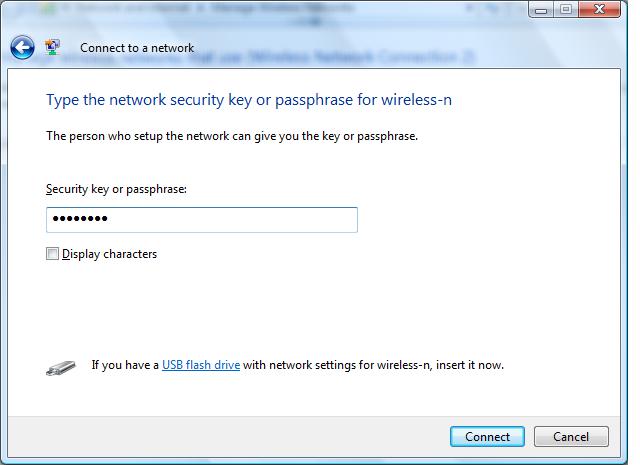Click the network computers icon beside the title

tap(52, 47)
